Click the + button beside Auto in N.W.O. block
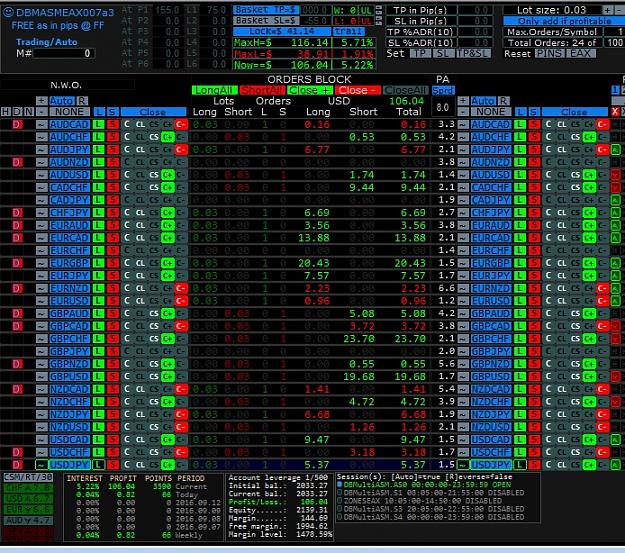Image resolution: width=625 pixels, height=553 pixels. (41, 101)
